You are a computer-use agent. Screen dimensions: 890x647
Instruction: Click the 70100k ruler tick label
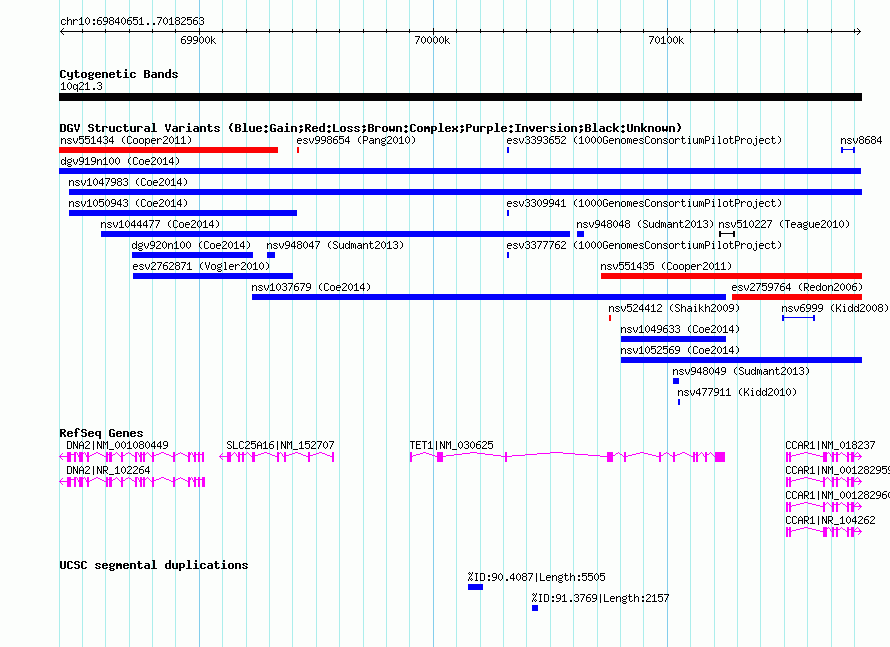[666, 40]
